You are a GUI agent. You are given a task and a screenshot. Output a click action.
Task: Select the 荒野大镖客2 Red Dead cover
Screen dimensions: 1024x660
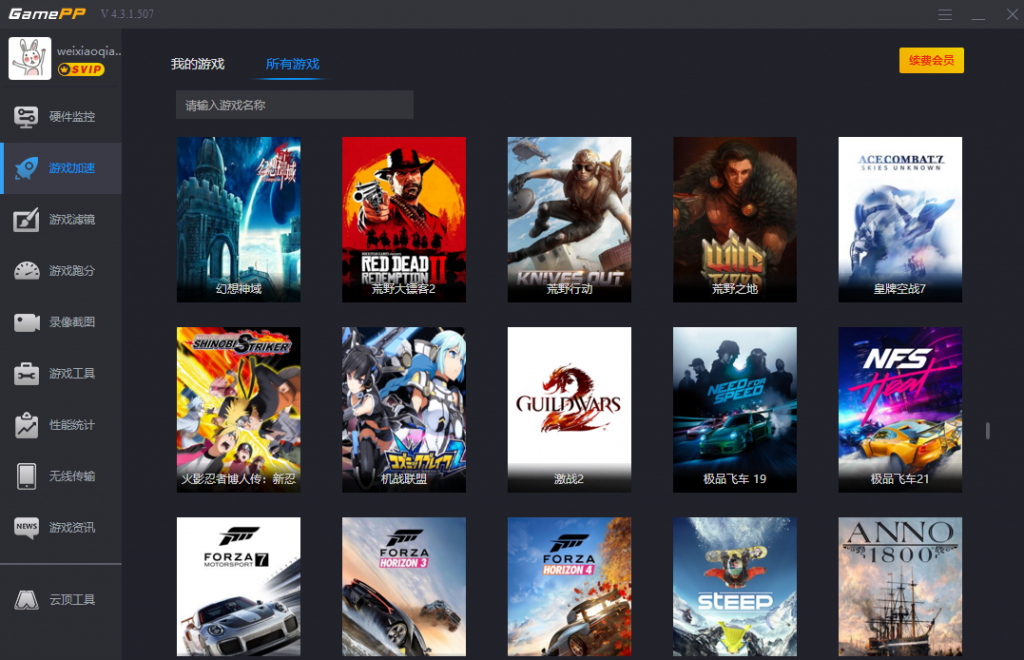click(404, 219)
